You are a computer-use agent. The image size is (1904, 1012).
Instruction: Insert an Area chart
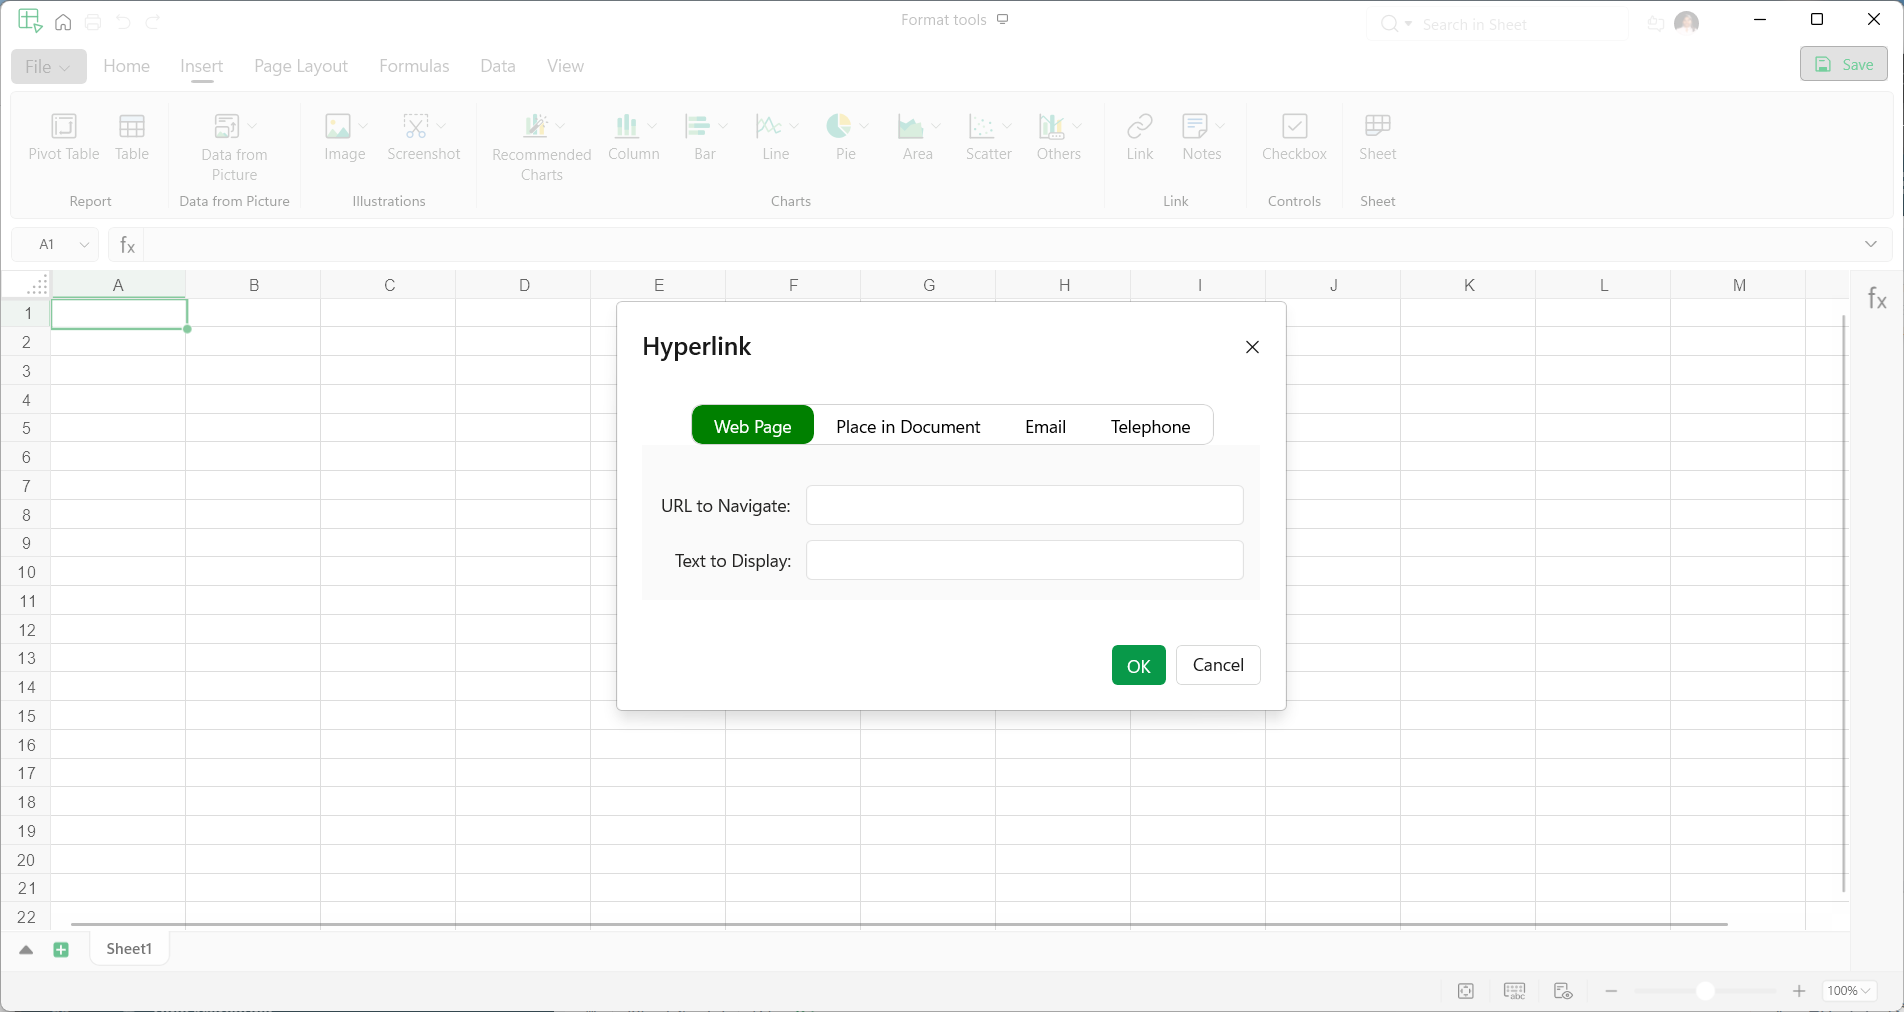point(910,126)
